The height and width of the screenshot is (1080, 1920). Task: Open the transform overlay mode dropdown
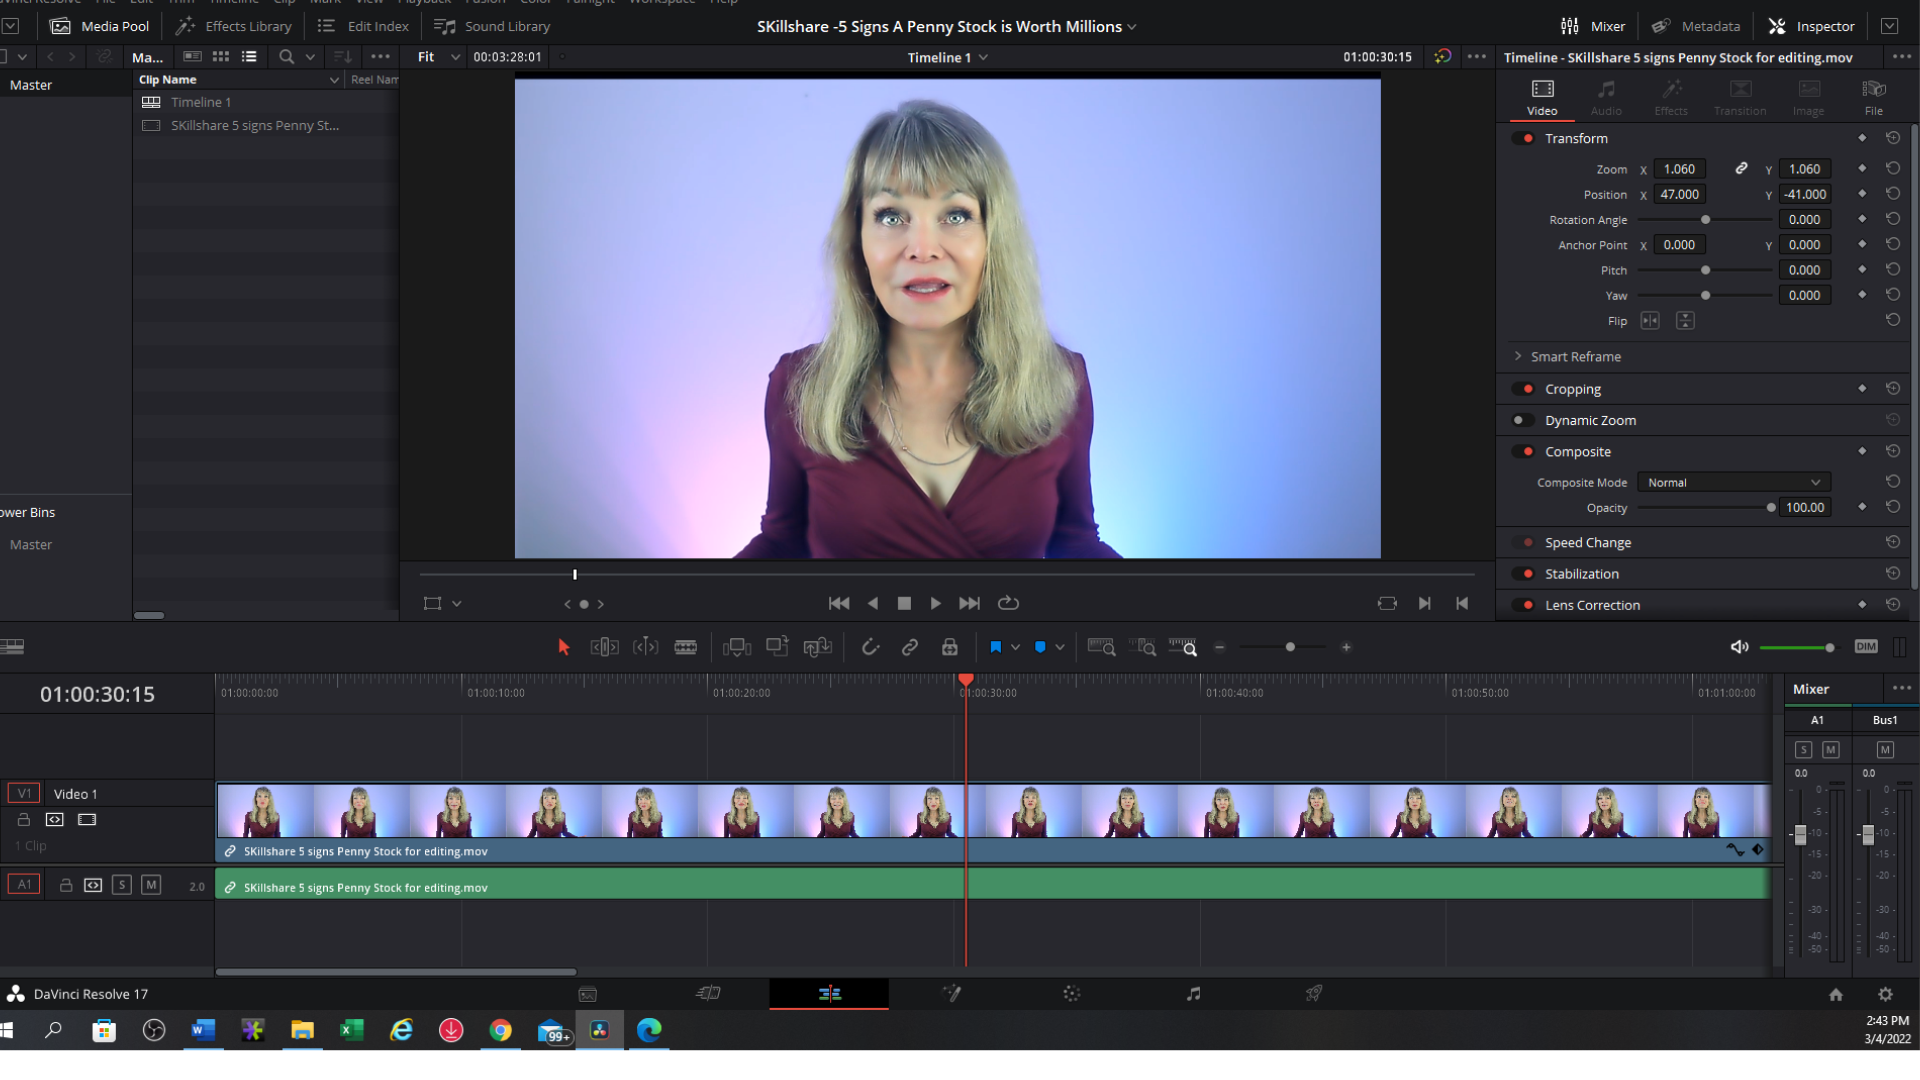tap(457, 604)
